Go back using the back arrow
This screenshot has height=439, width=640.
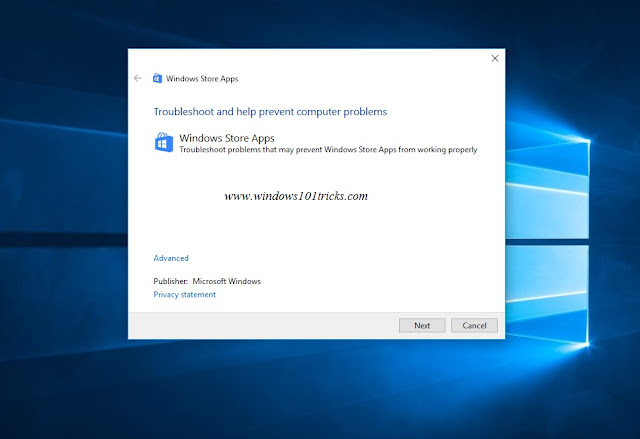point(138,78)
